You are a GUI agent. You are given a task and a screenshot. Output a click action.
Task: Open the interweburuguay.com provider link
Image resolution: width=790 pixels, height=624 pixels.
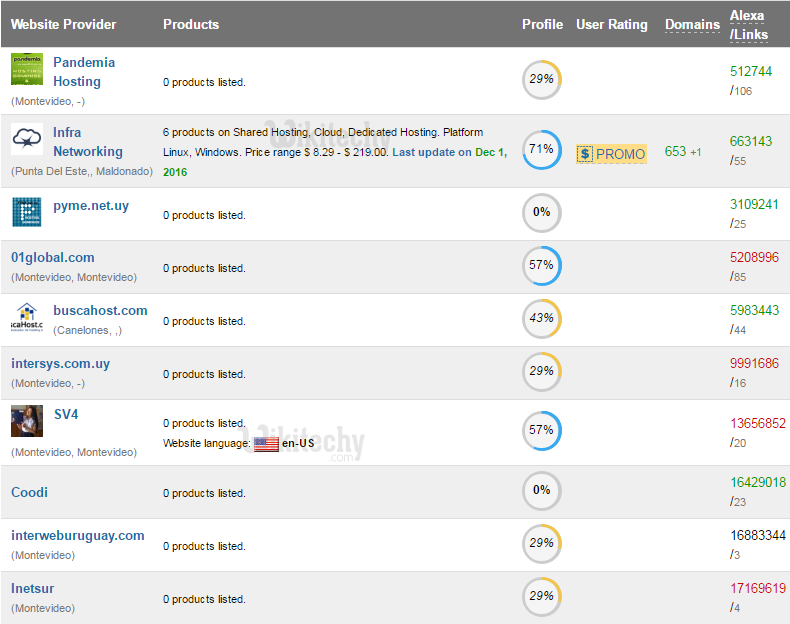pos(78,535)
